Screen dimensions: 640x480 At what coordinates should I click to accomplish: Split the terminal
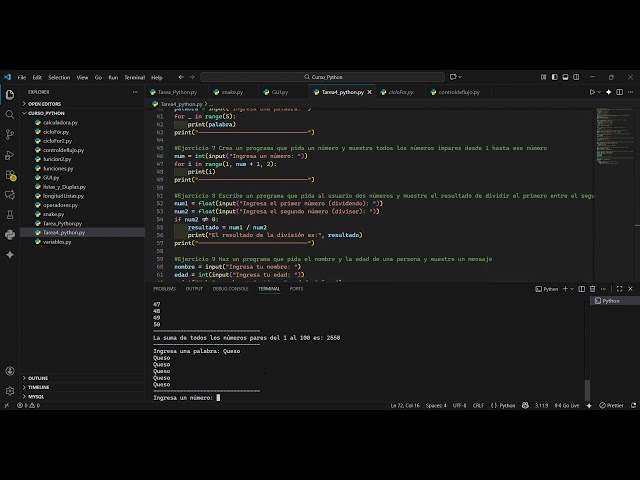(582, 289)
